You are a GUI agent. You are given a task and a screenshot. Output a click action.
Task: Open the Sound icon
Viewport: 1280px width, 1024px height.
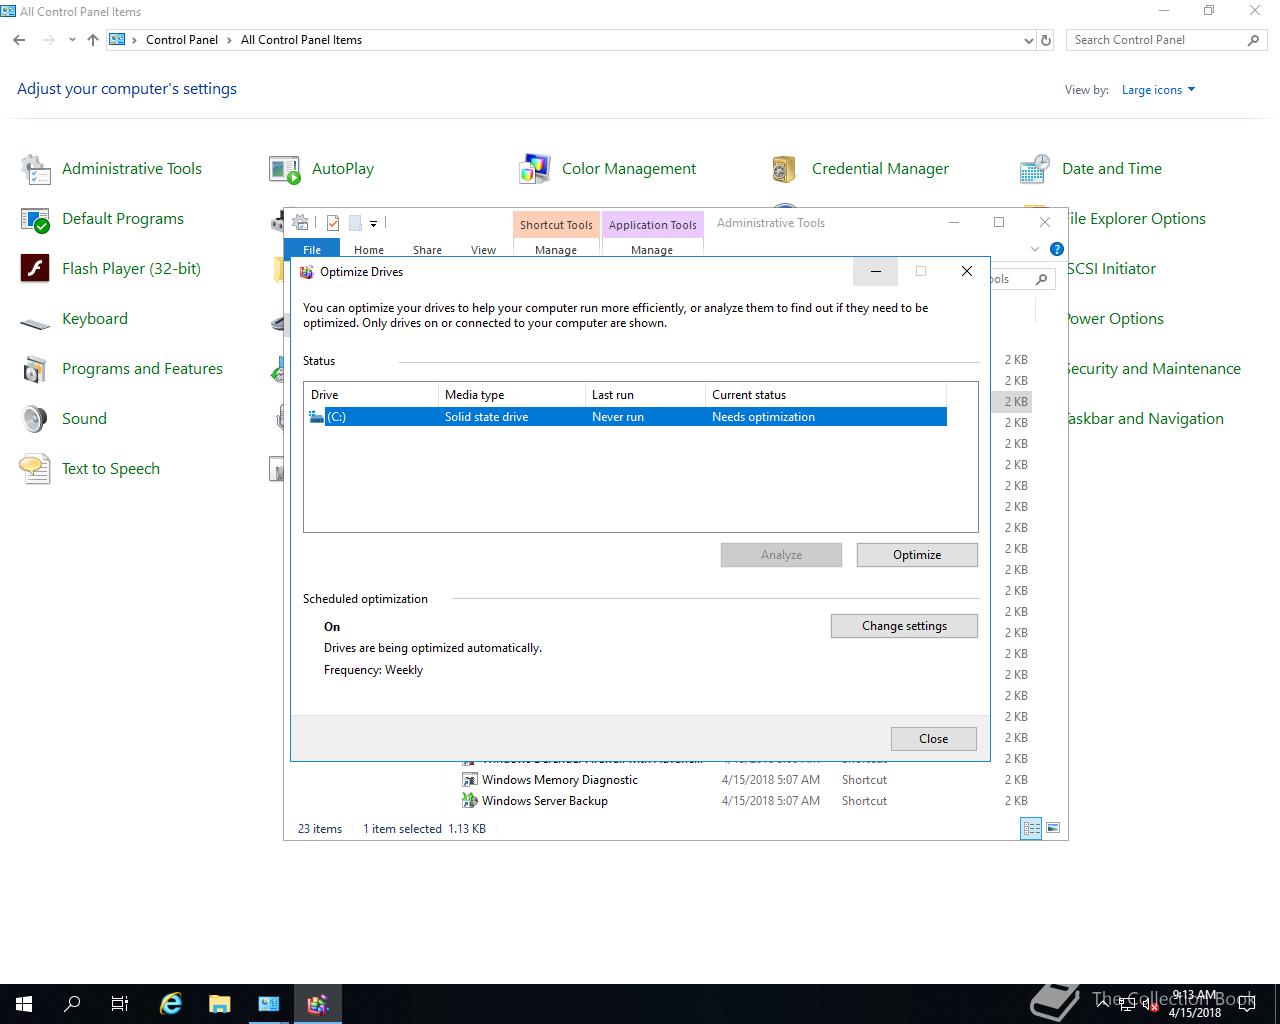coord(35,419)
